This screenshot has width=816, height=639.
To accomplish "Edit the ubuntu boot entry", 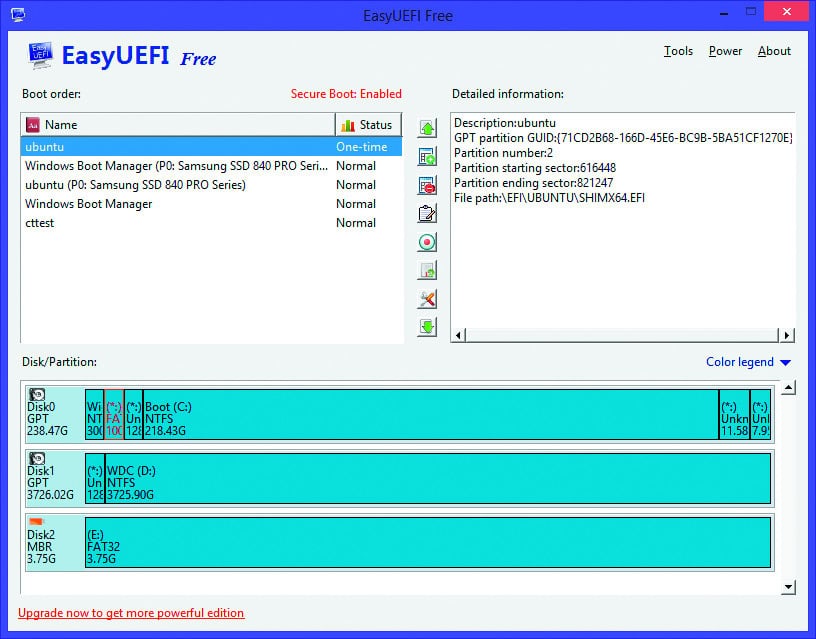I will pyautogui.click(x=425, y=213).
